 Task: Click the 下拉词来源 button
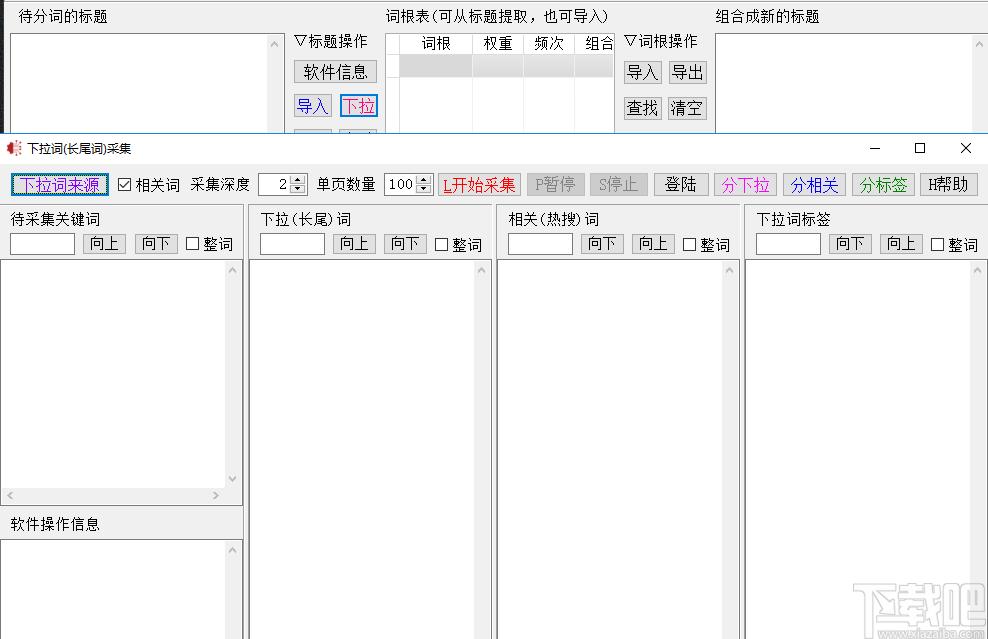click(60, 185)
